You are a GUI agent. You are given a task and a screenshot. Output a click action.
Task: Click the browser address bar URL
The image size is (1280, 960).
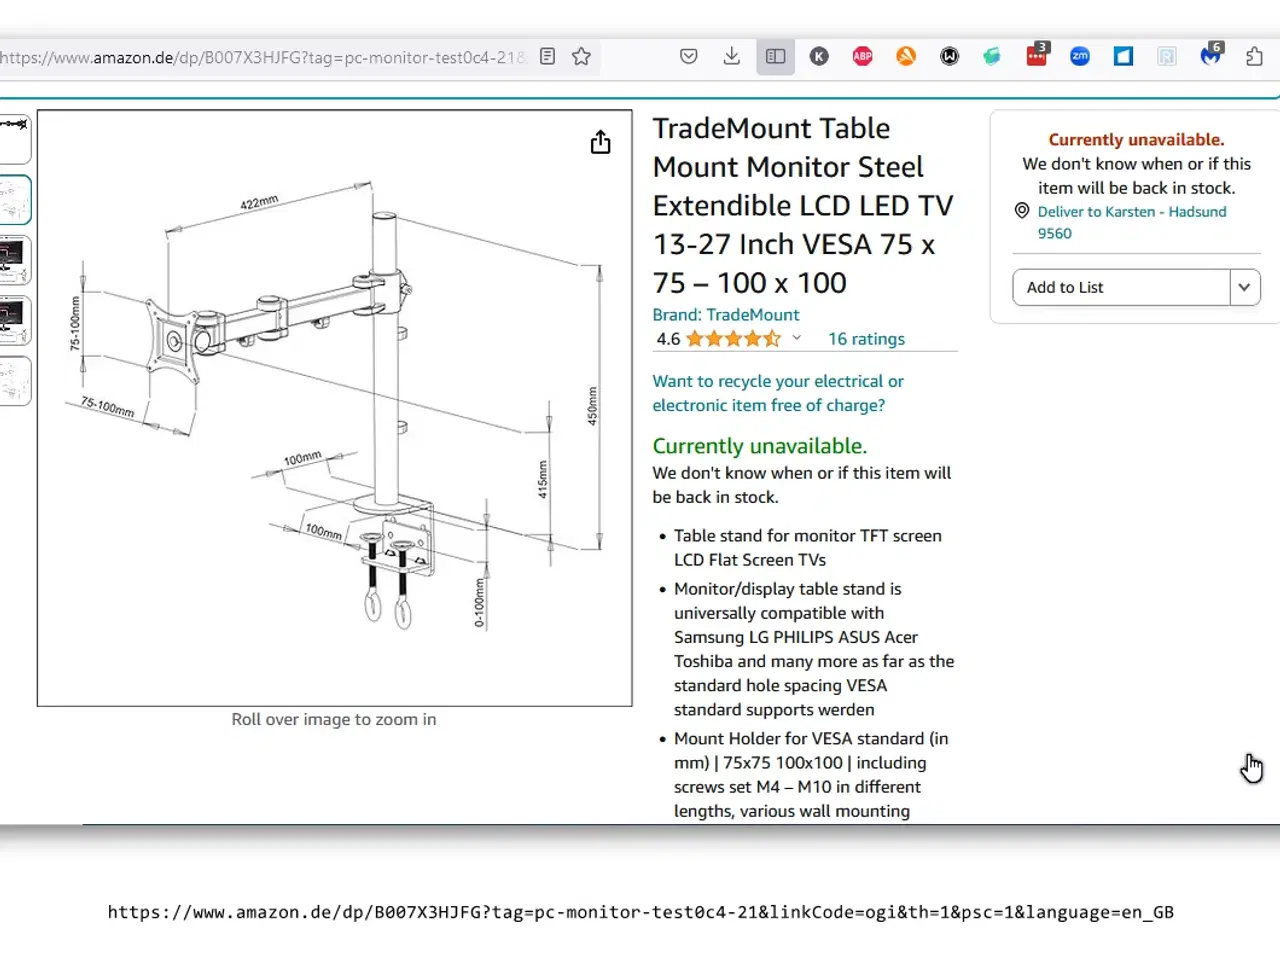(262, 57)
